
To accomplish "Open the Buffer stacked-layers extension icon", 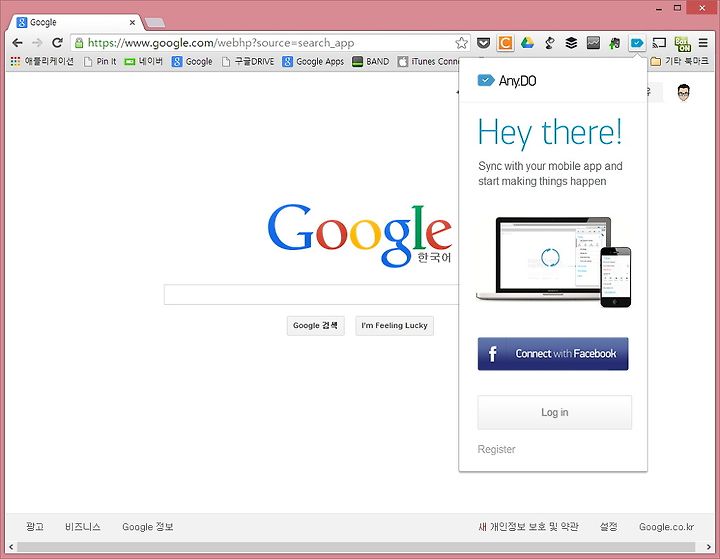I will coord(571,43).
